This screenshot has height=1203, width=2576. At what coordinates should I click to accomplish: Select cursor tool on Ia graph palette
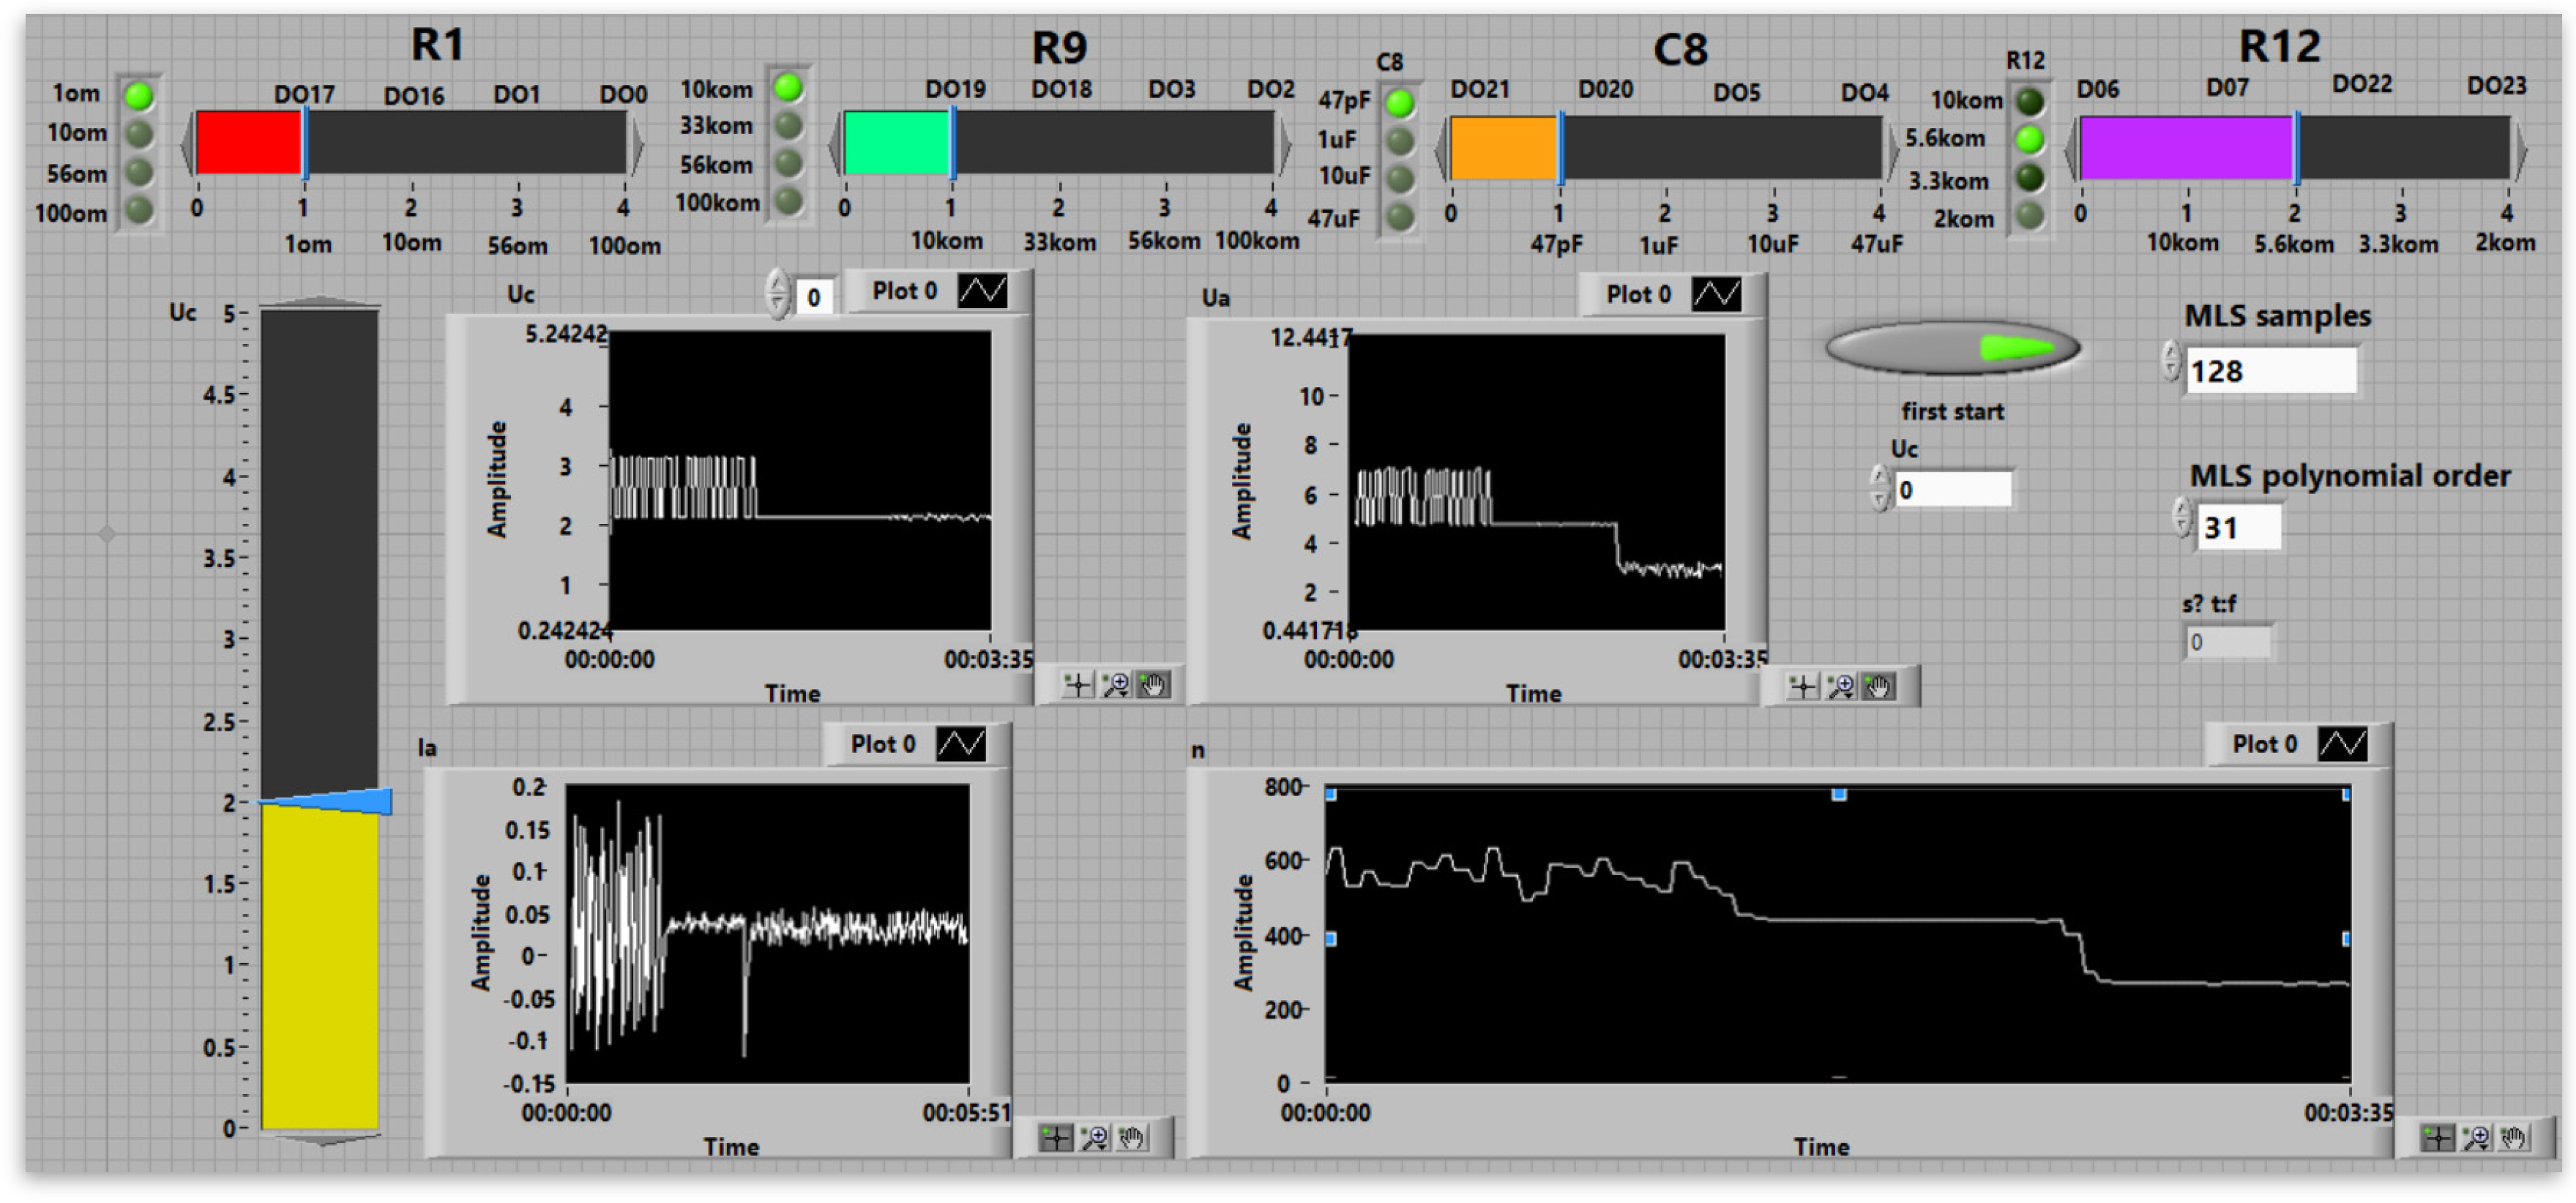click(1056, 1137)
